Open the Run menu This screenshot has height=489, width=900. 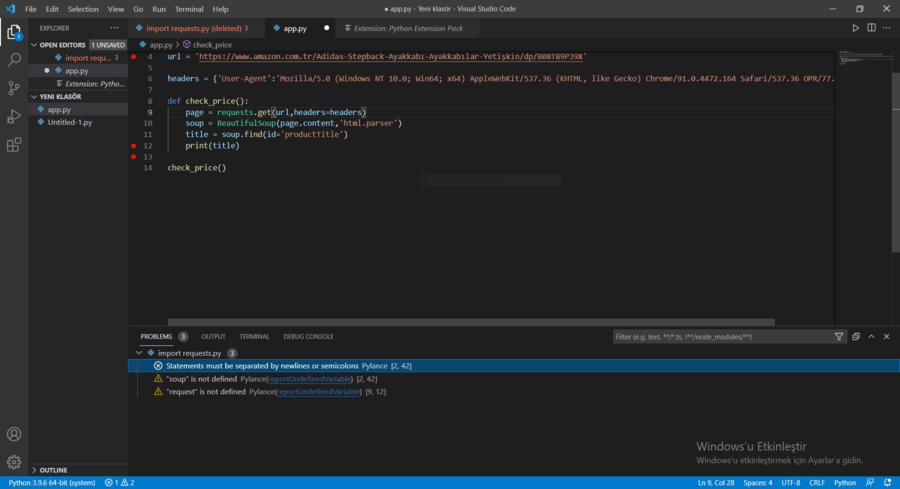159,9
